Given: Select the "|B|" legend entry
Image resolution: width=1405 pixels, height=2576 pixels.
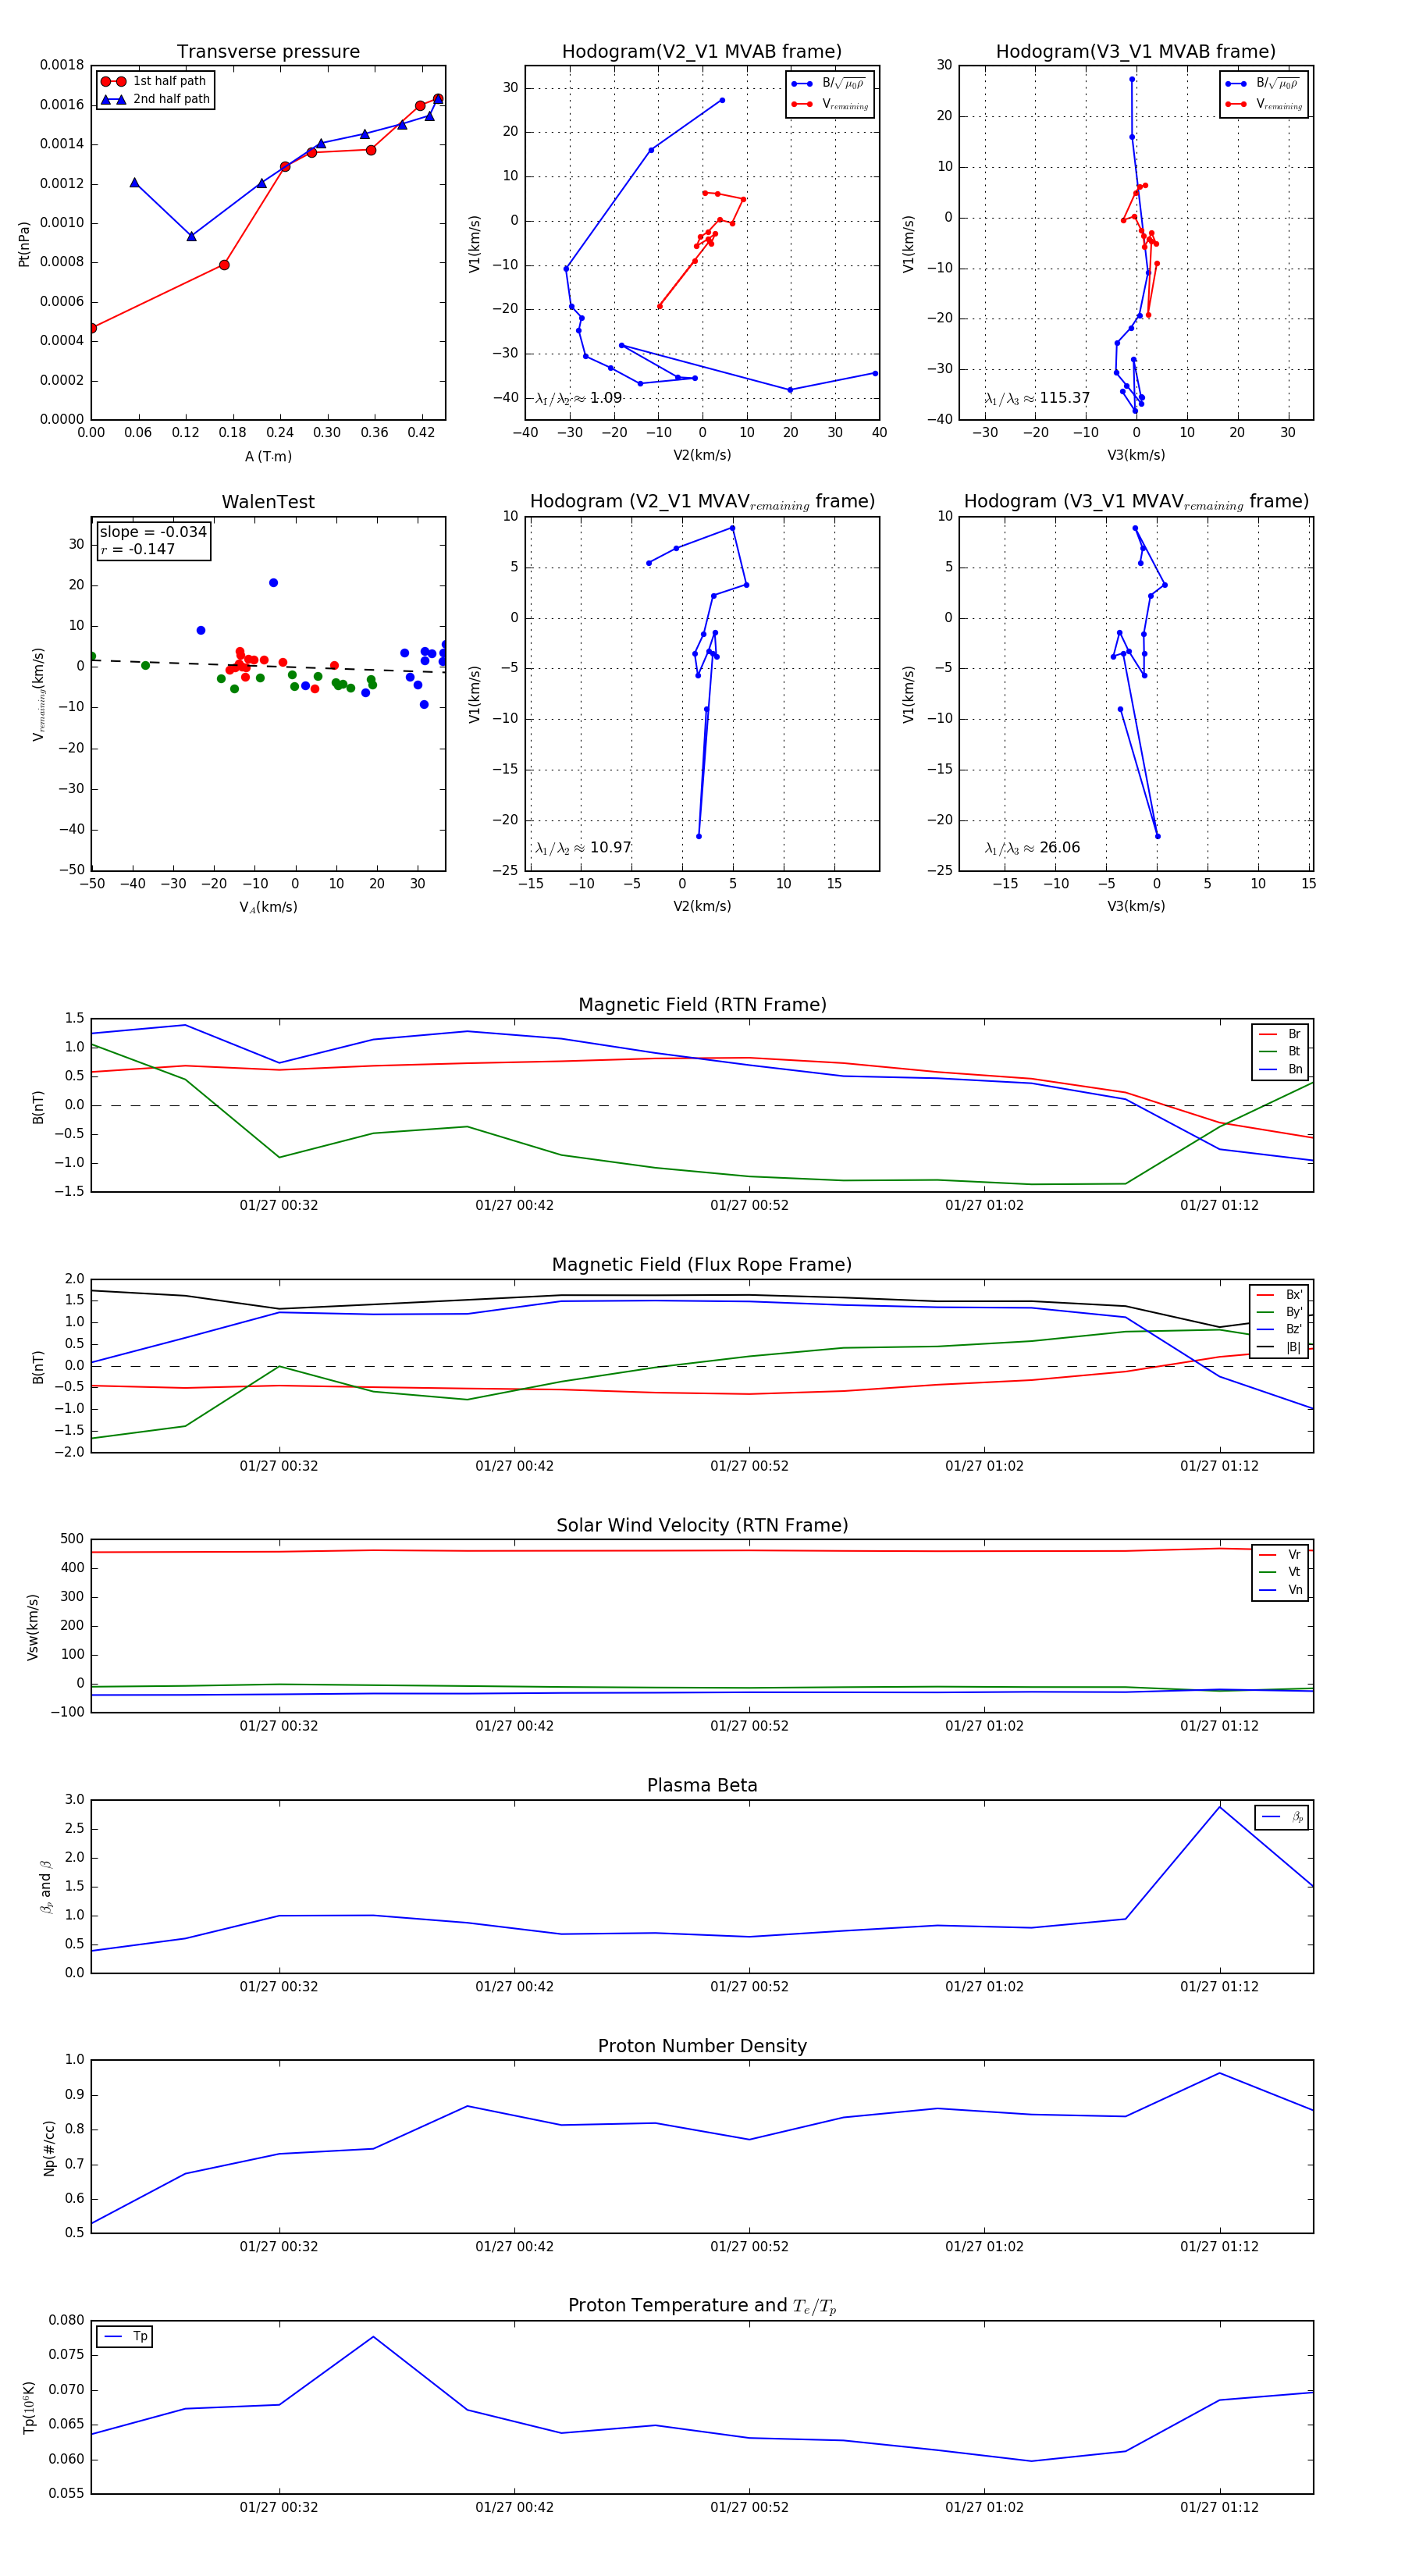Looking at the screenshot, I should click(1279, 1347).
